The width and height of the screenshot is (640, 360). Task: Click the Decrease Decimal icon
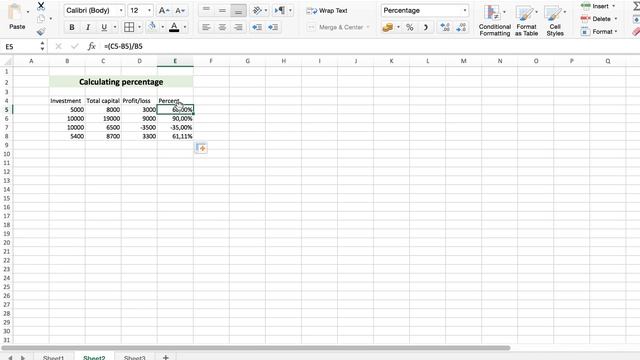click(461, 27)
